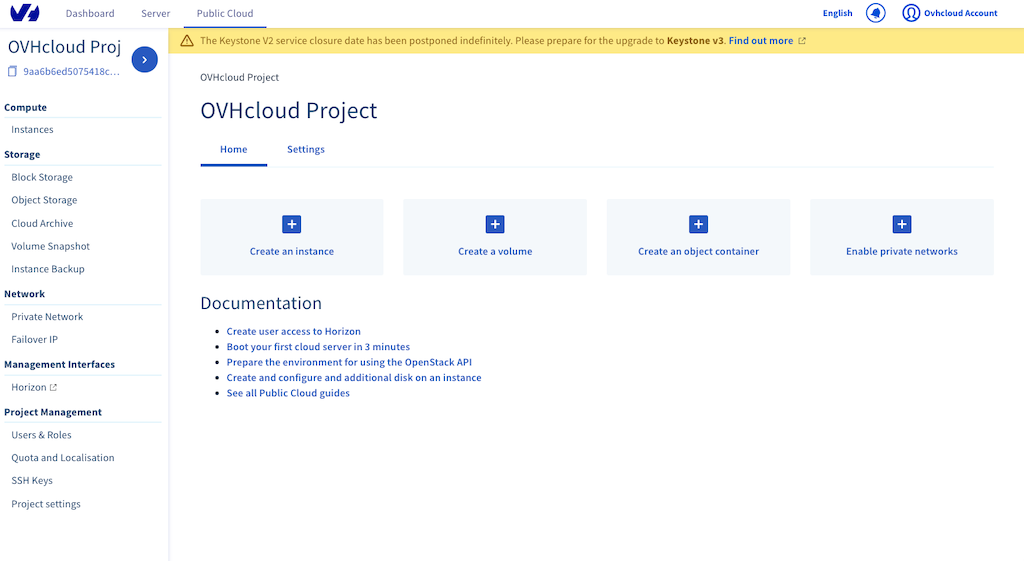
Task: Open Create and configure additional disk guide
Action: pyautogui.click(x=354, y=377)
